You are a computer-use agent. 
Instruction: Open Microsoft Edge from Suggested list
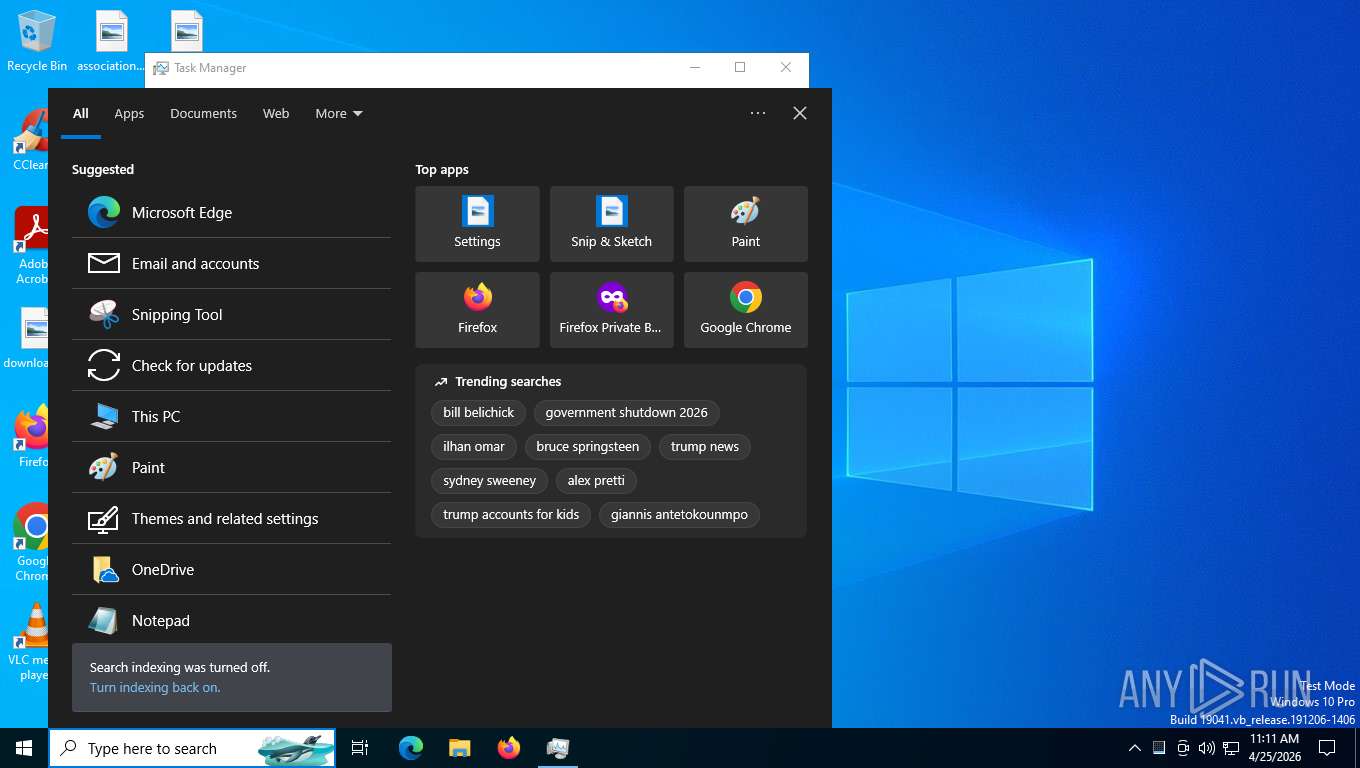coord(231,212)
